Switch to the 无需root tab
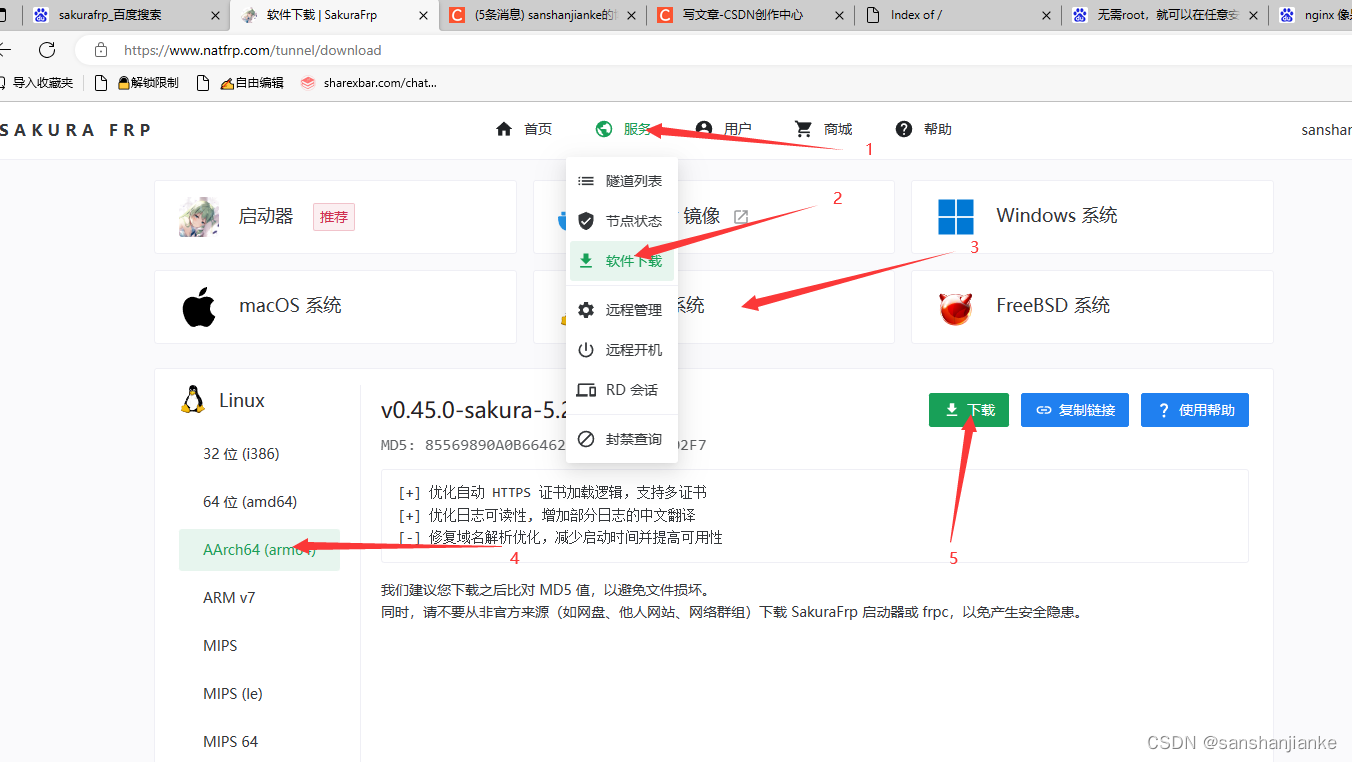This screenshot has height=762, width=1352. point(1166,15)
